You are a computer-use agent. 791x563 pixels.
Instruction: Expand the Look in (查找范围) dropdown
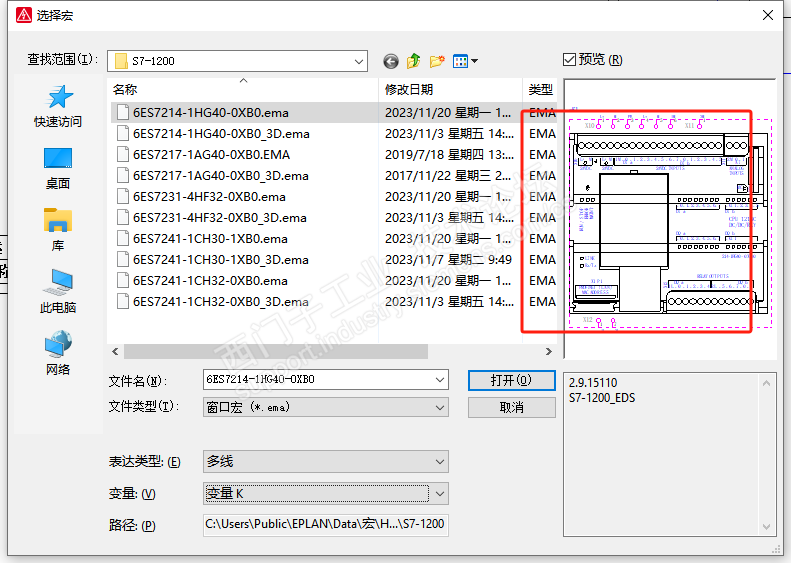coord(359,62)
